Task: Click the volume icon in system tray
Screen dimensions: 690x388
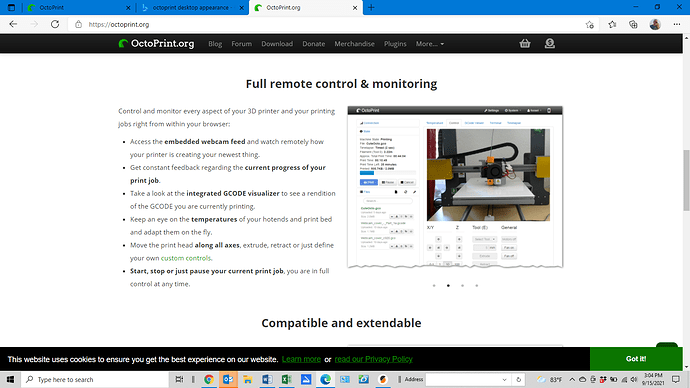Action: (634, 379)
